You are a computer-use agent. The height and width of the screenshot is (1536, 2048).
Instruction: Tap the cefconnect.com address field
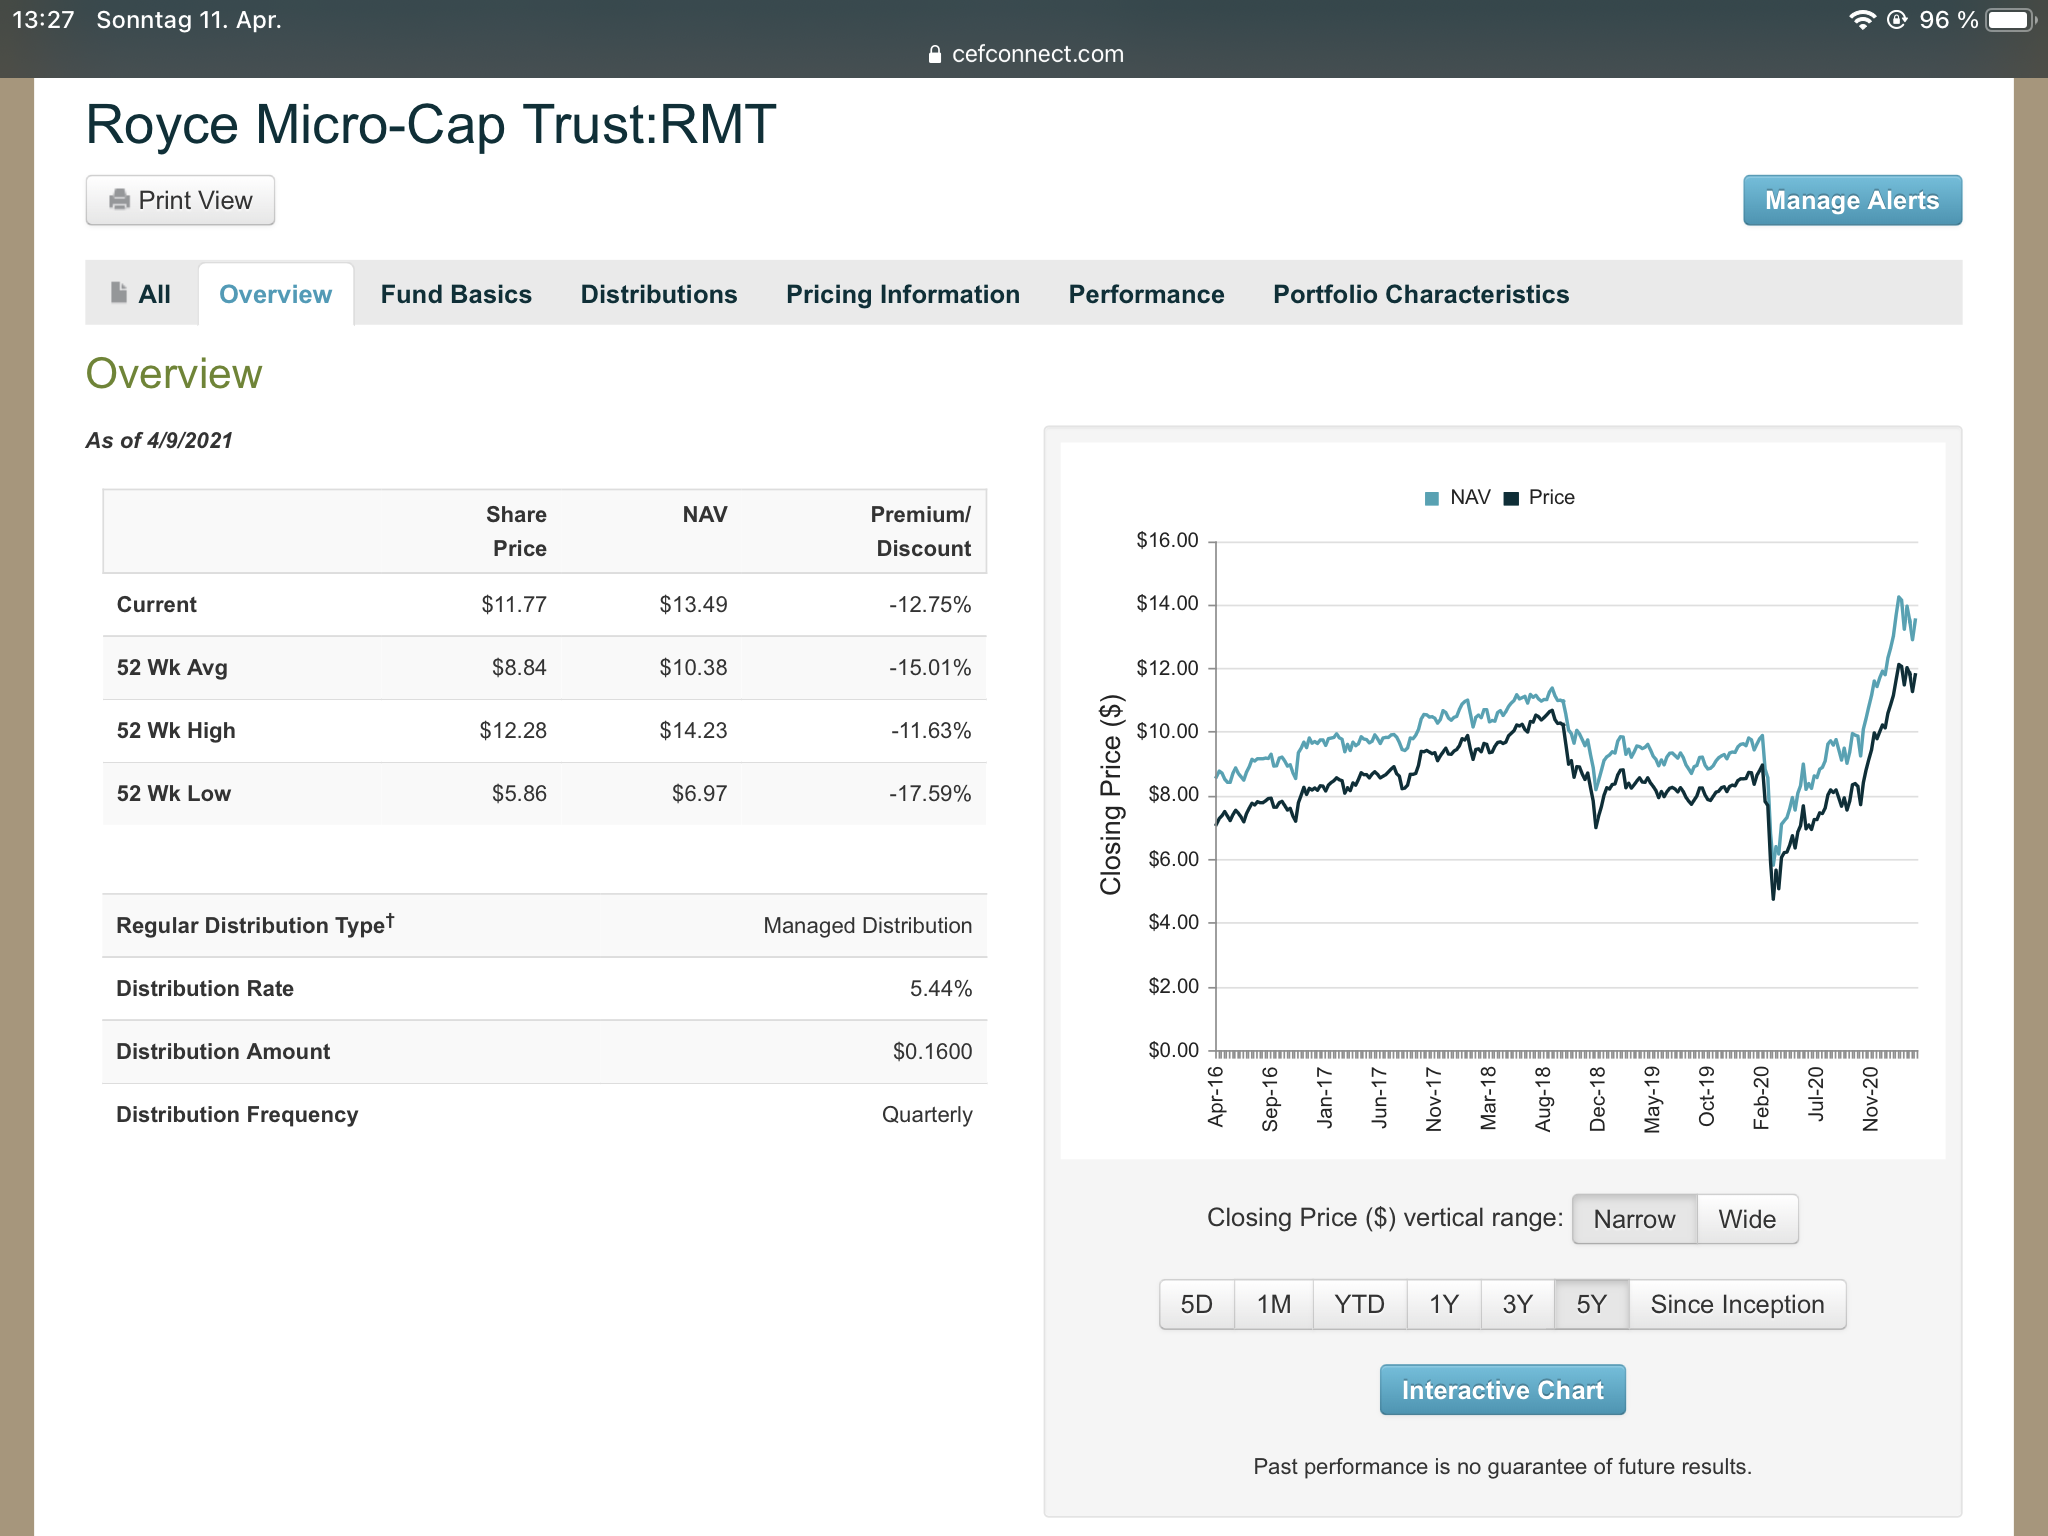[x=1037, y=54]
